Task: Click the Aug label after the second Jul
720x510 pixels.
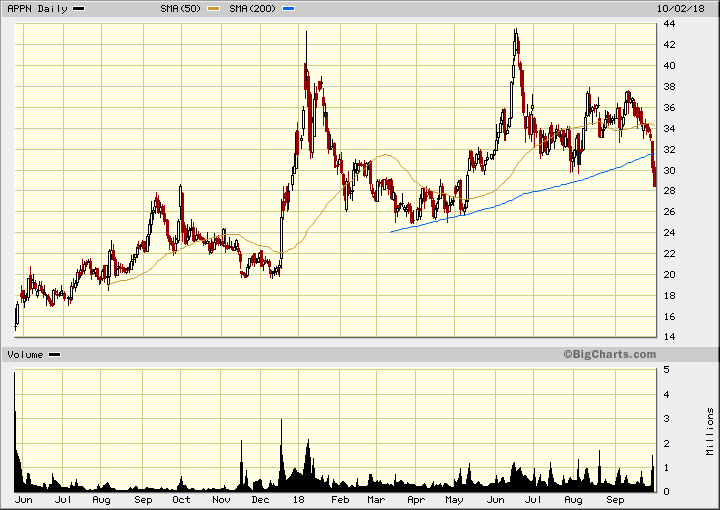Action: coord(574,500)
